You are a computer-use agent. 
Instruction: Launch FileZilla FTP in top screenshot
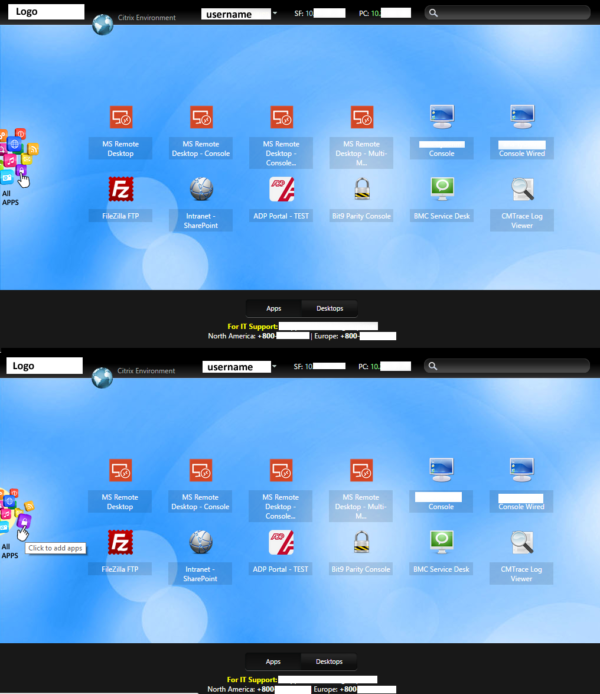click(121, 189)
